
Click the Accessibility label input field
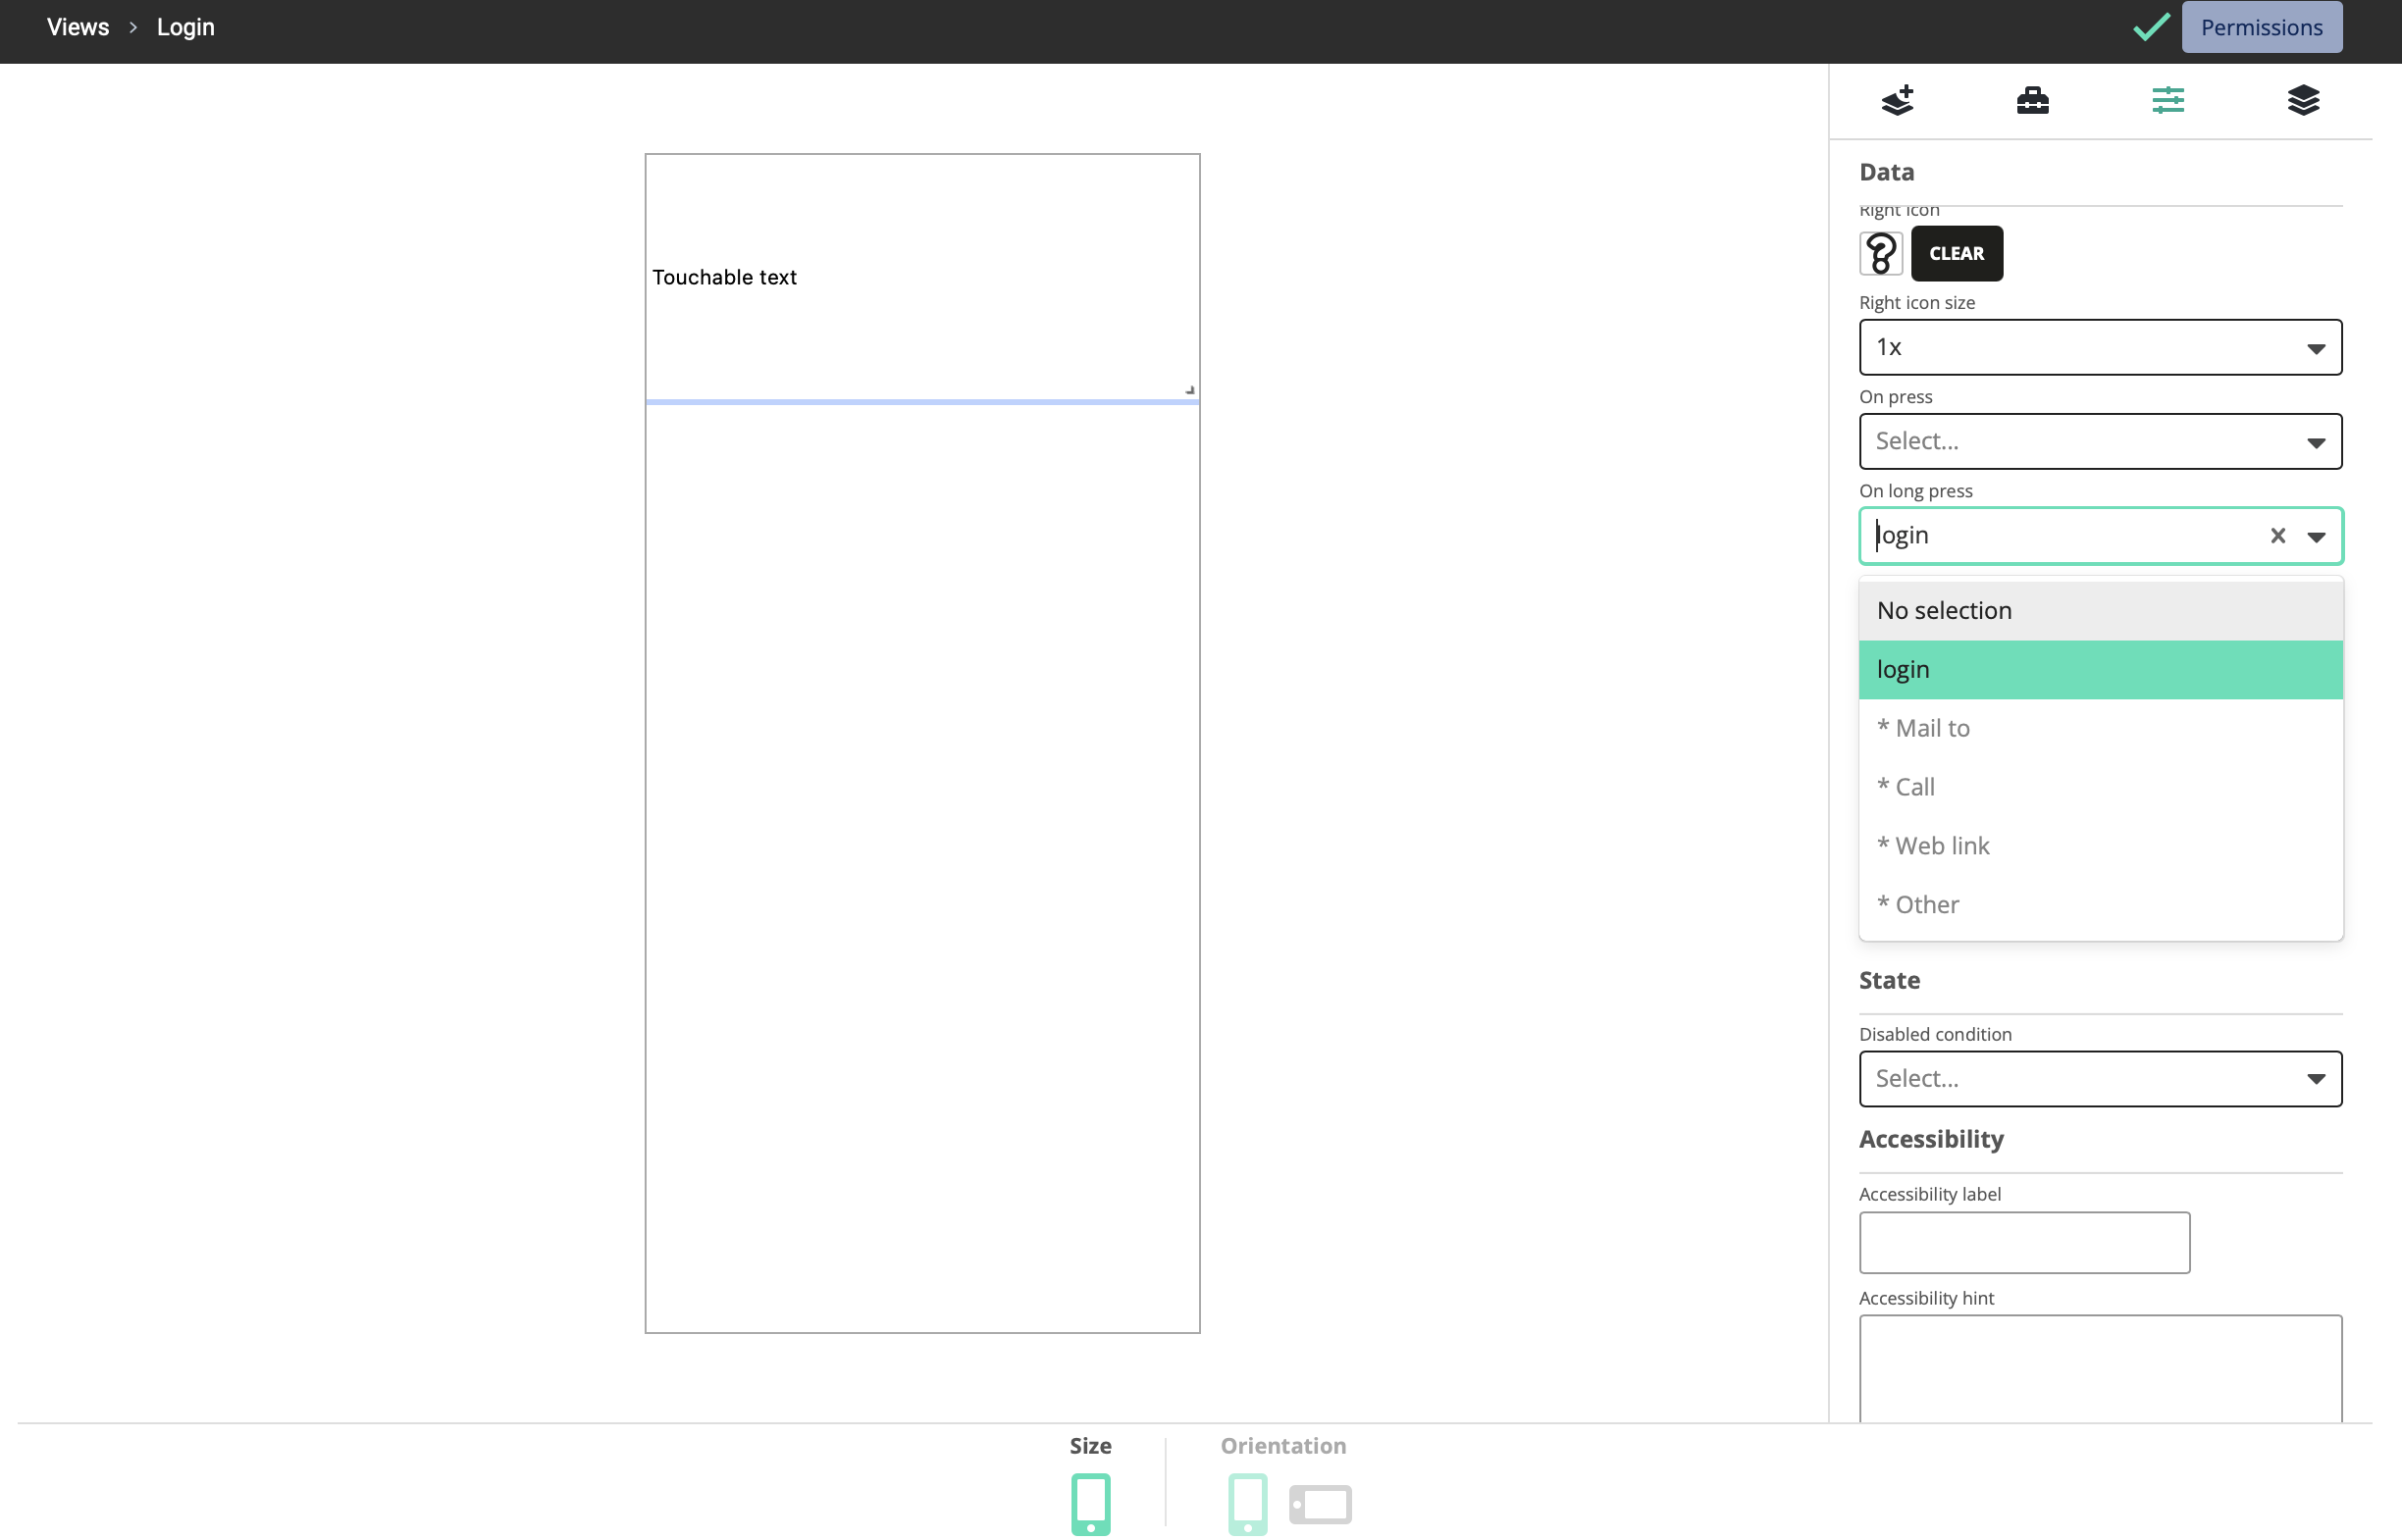click(2024, 1242)
